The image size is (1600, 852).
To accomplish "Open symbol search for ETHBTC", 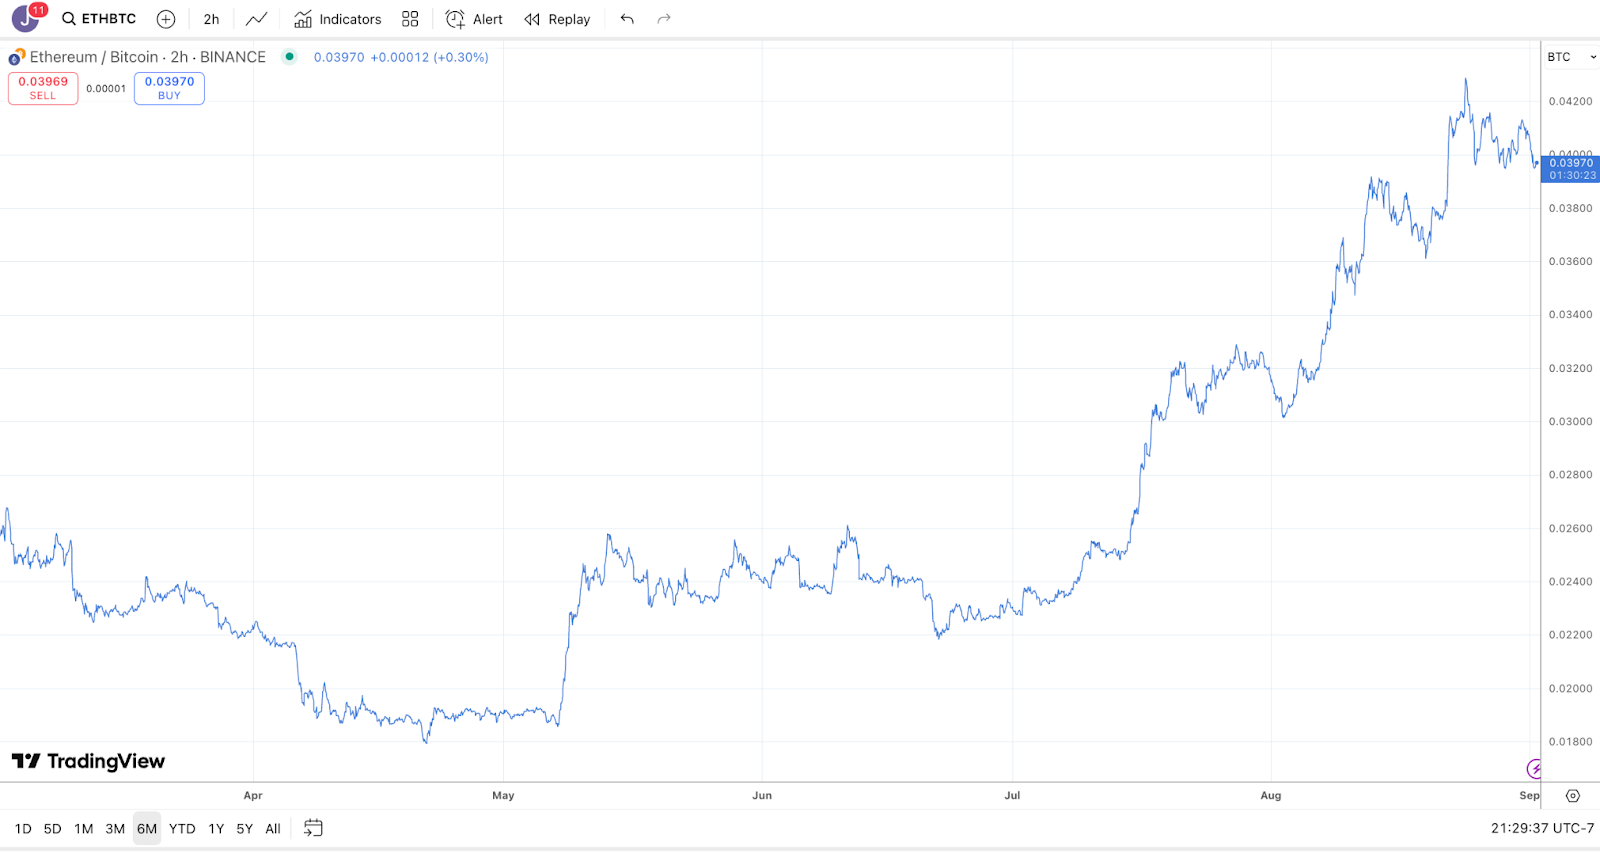I will [x=99, y=19].
